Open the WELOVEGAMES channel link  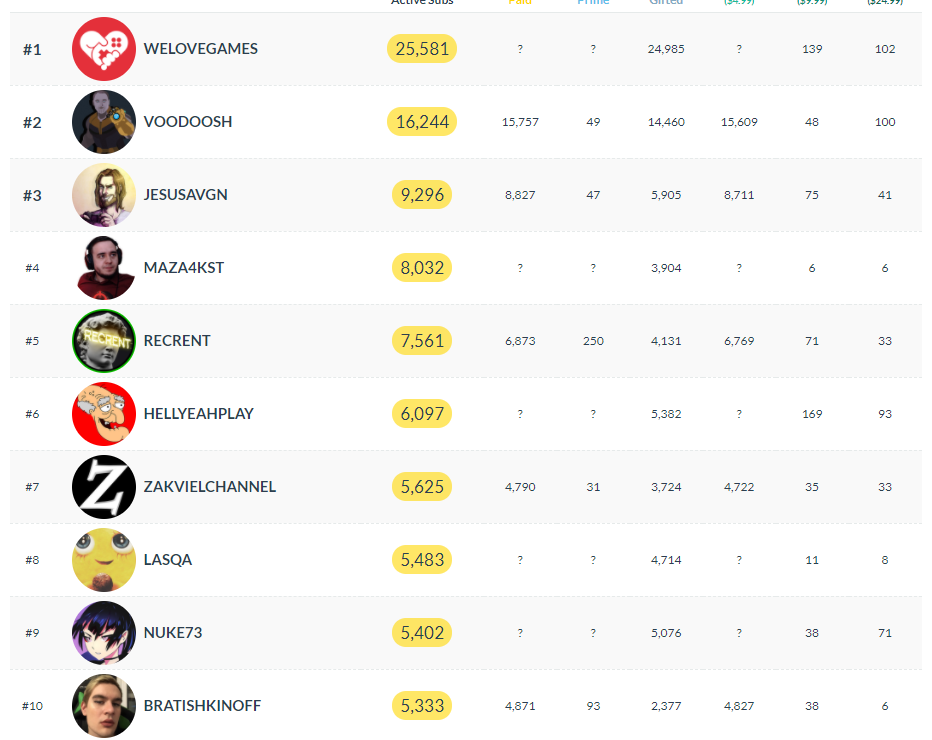[x=201, y=49]
